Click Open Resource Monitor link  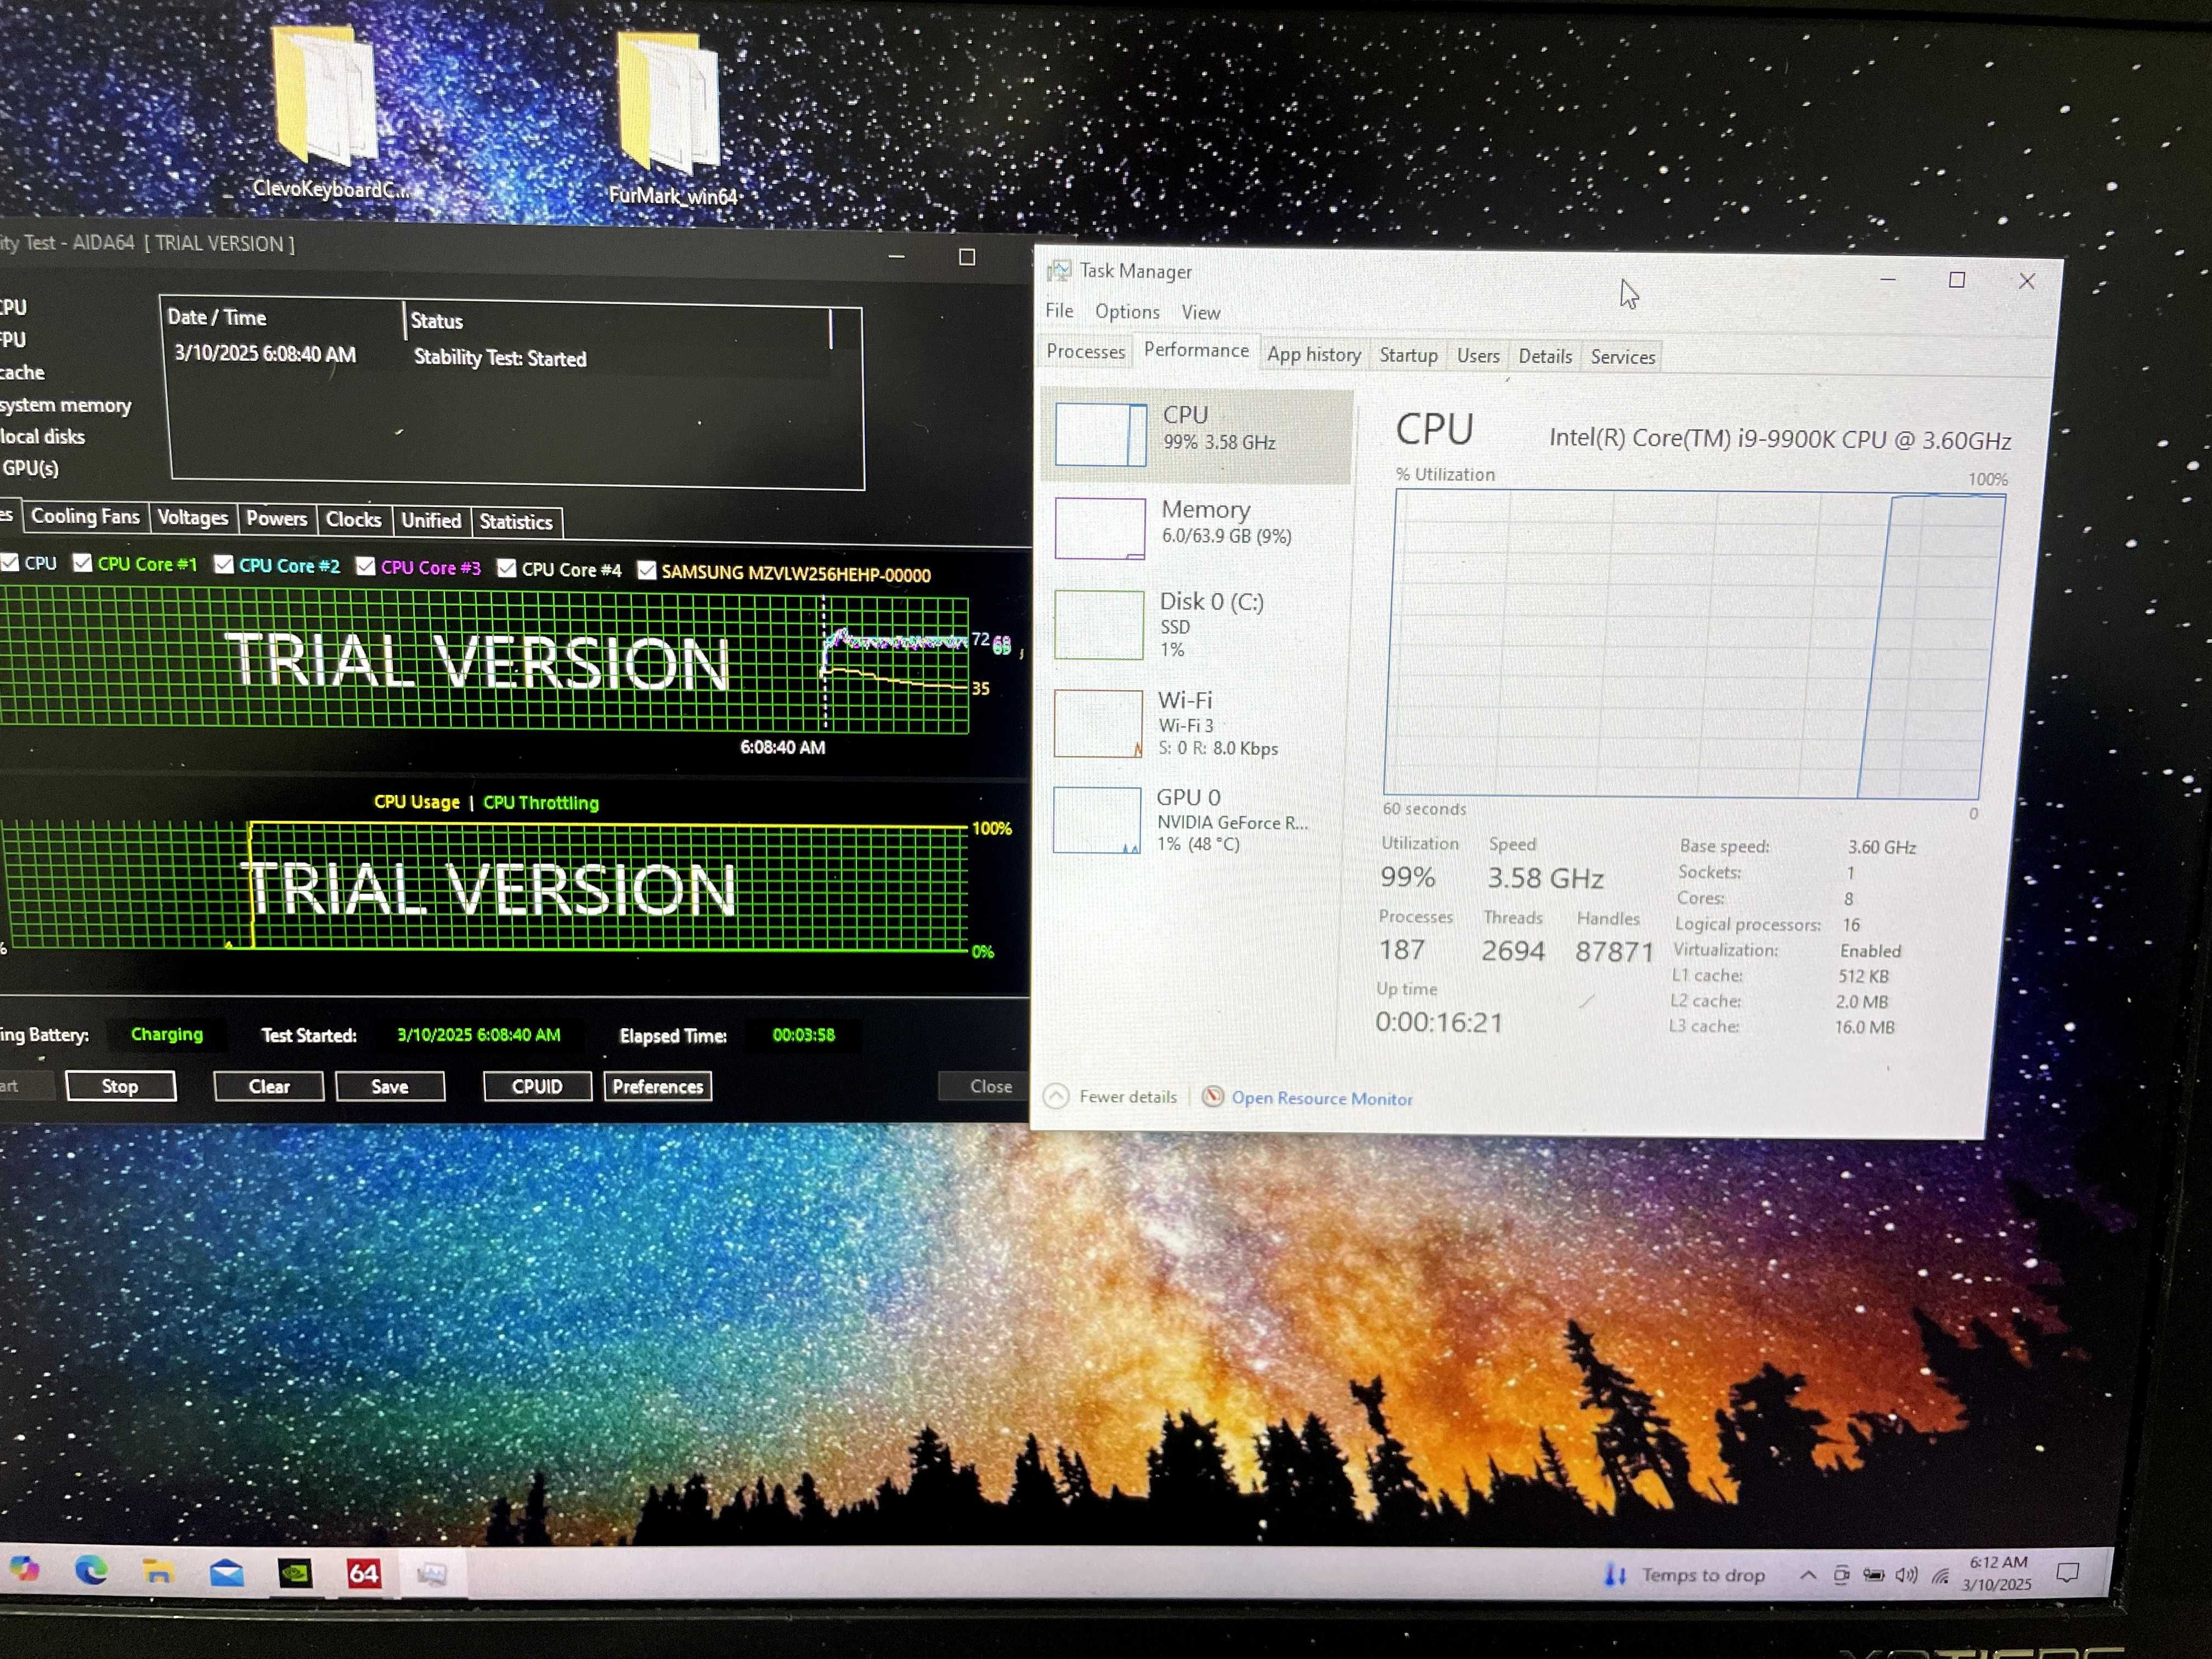pyautogui.click(x=1322, y=1098)
